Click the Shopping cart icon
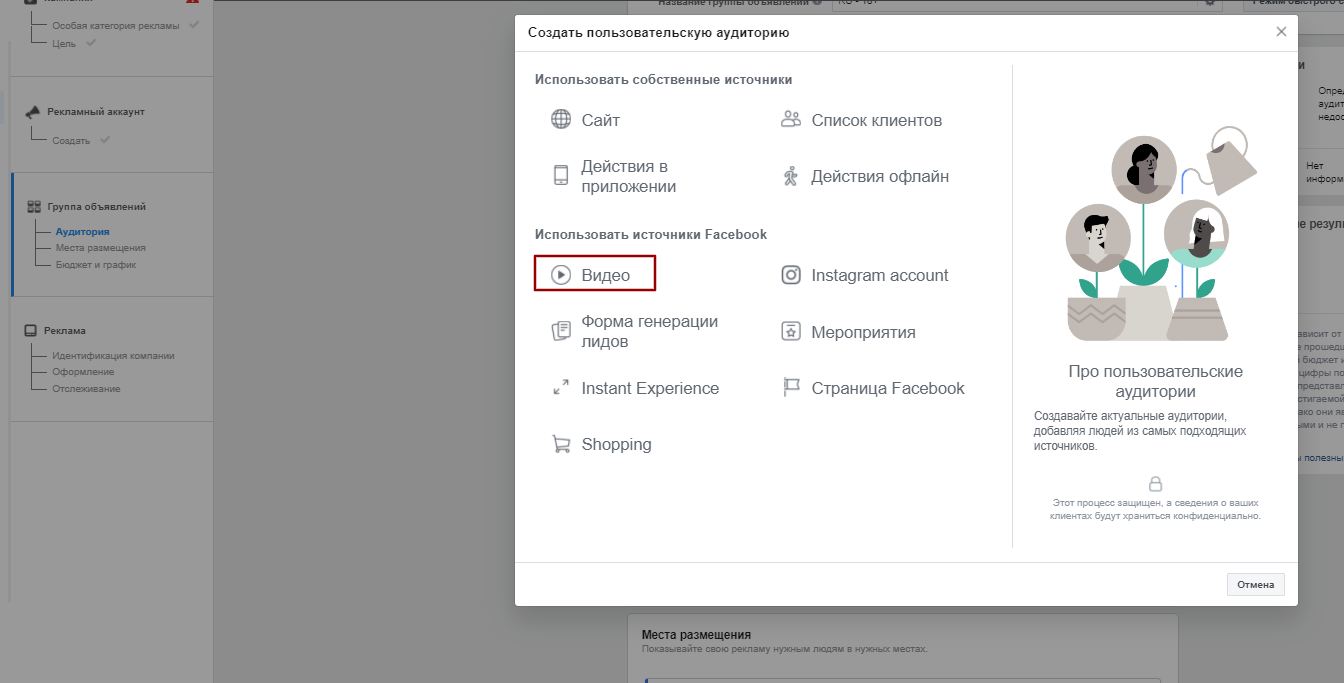The width and height of the screenshot is (1344, 683). tap(561, 444)
